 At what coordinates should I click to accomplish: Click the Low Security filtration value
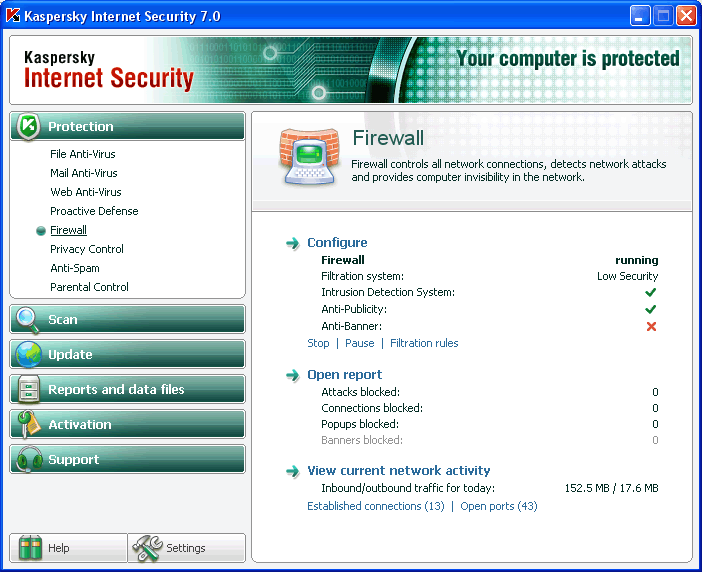627,277
